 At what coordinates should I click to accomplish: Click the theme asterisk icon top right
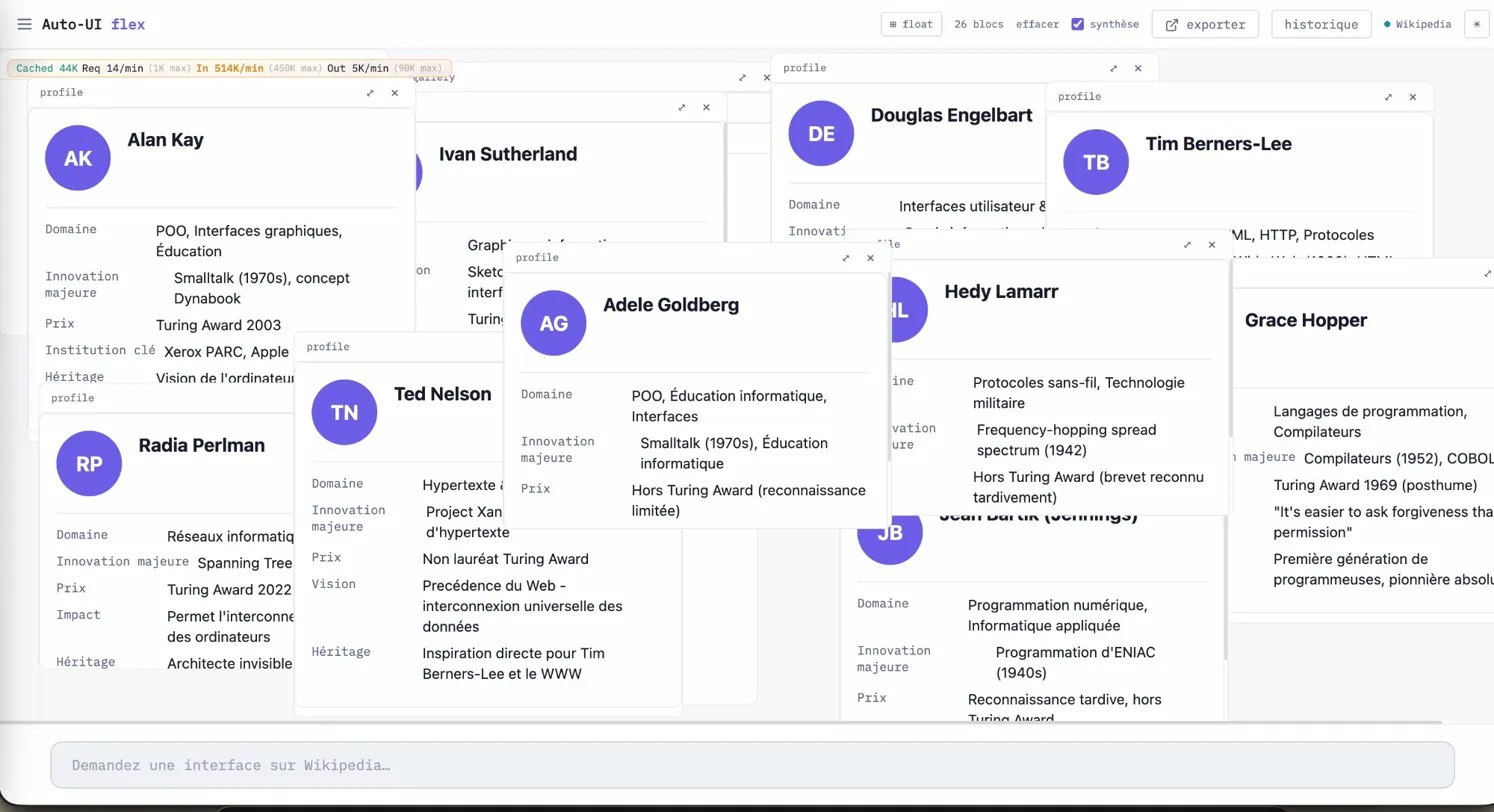click(1478, 24)
